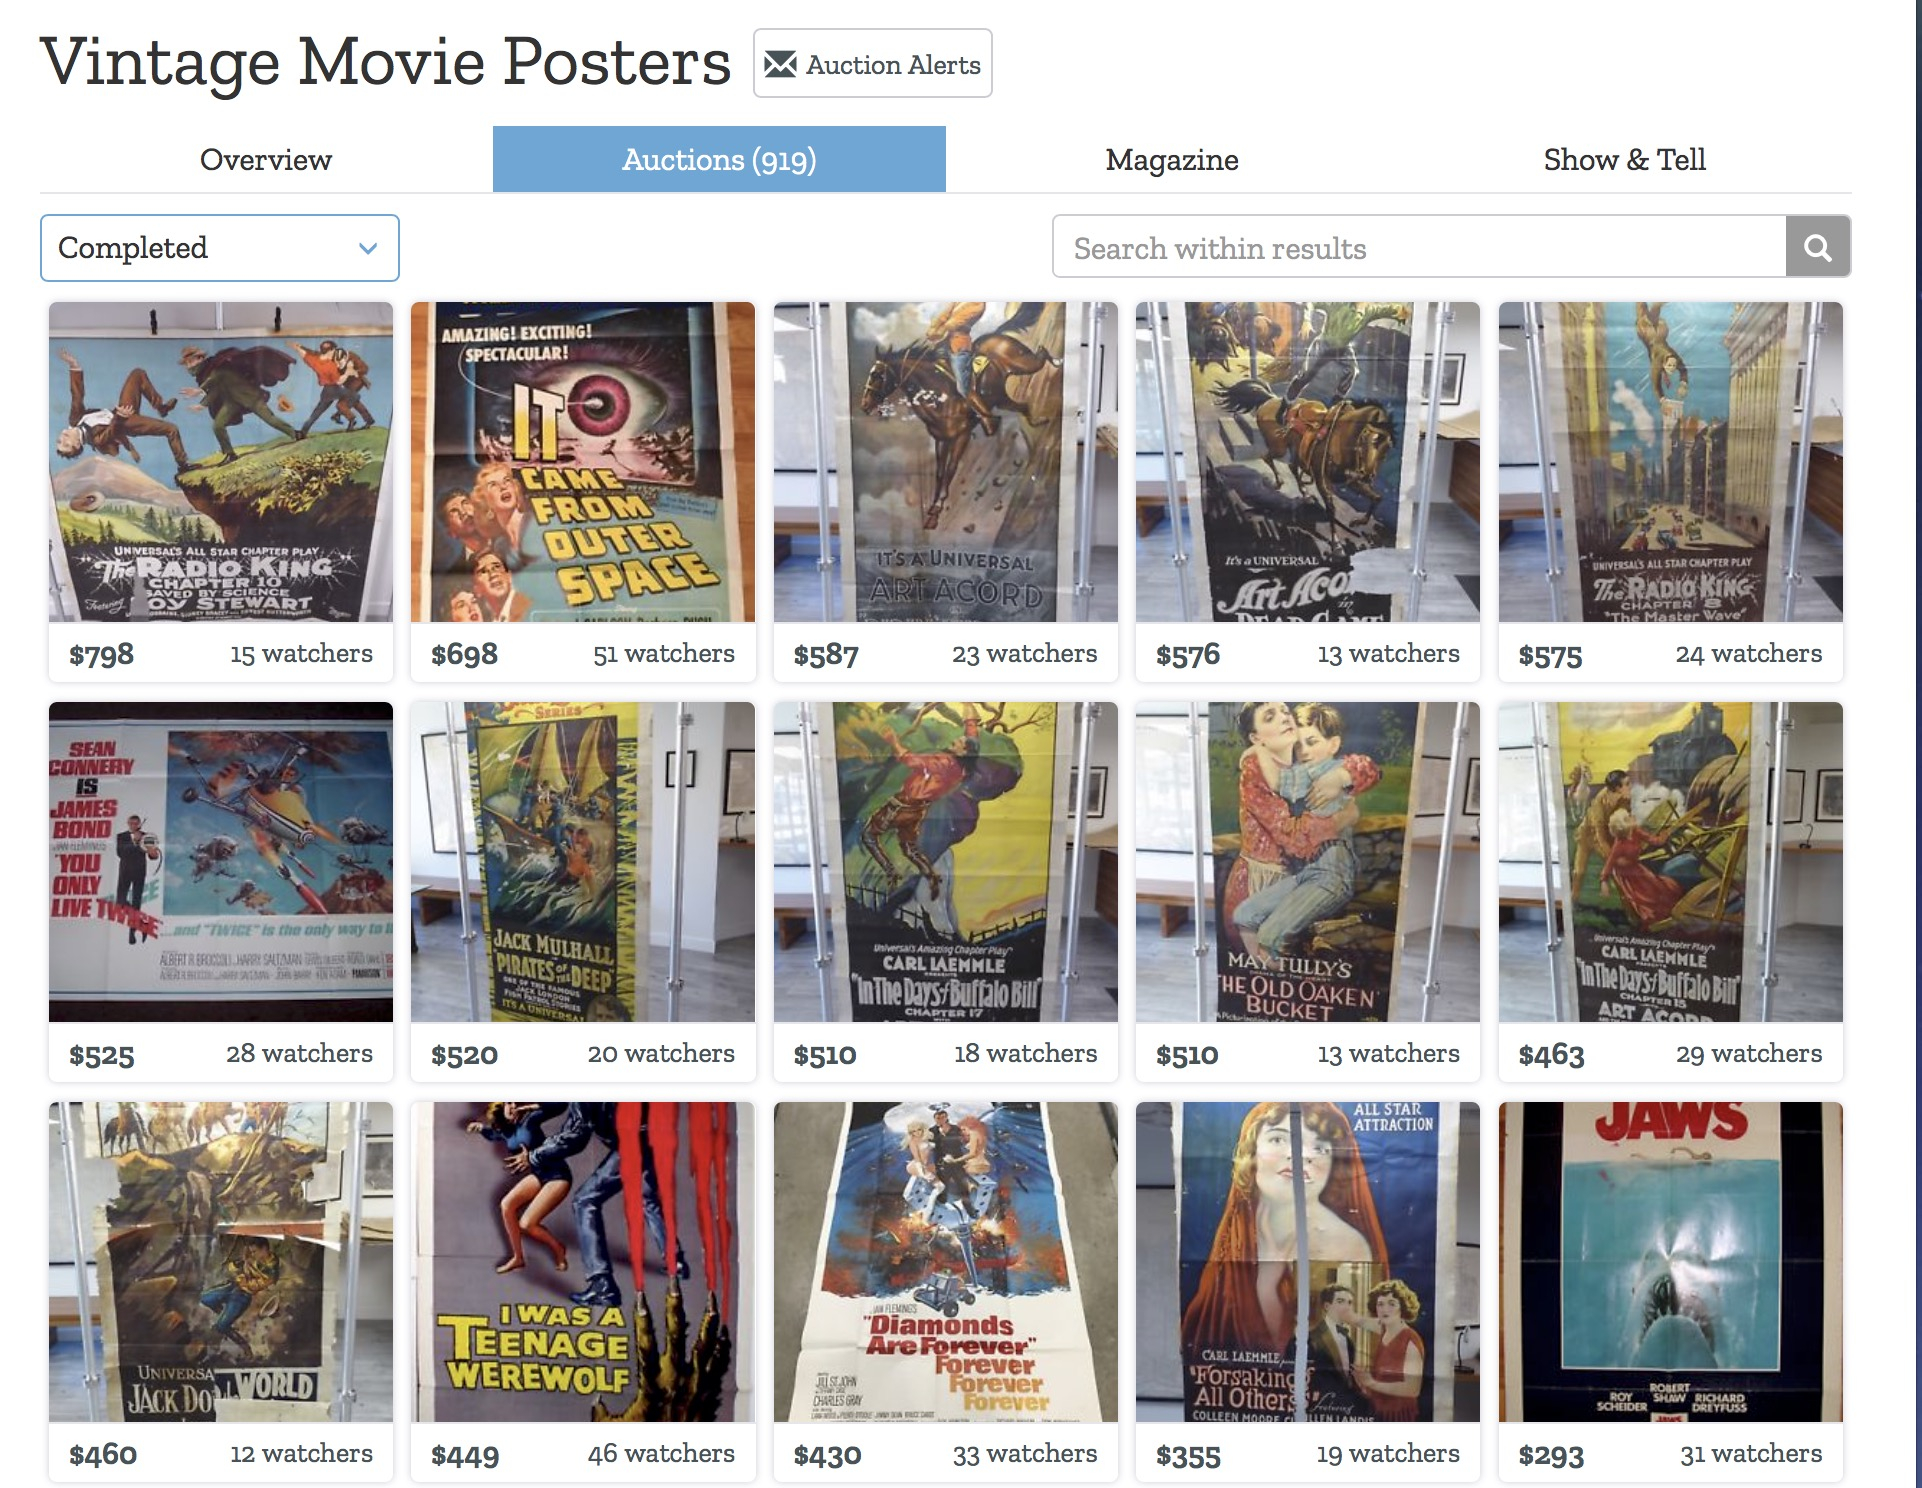Image resolution: width=1922 pixels, height=1488 pixels.
Task: Click the envelope icon on Auction Alerts
Action: pos(780,65)
